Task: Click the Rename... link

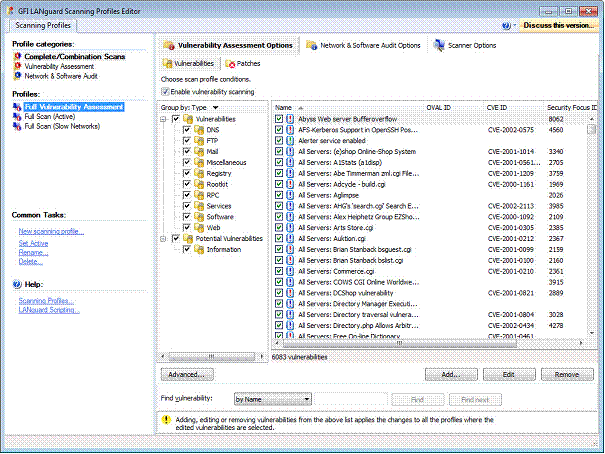Action: point(34,252)
